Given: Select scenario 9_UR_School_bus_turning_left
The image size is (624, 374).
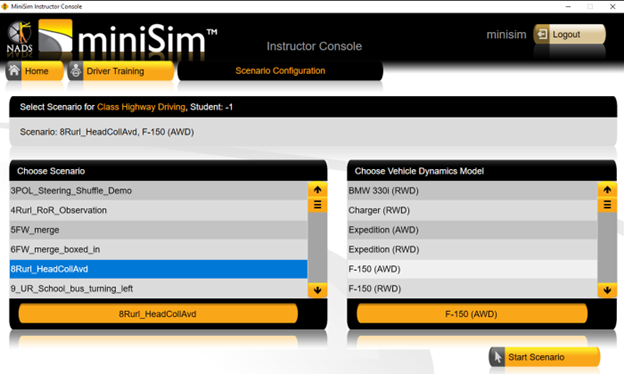Looking at the screenshot, I should click(158, 288).
